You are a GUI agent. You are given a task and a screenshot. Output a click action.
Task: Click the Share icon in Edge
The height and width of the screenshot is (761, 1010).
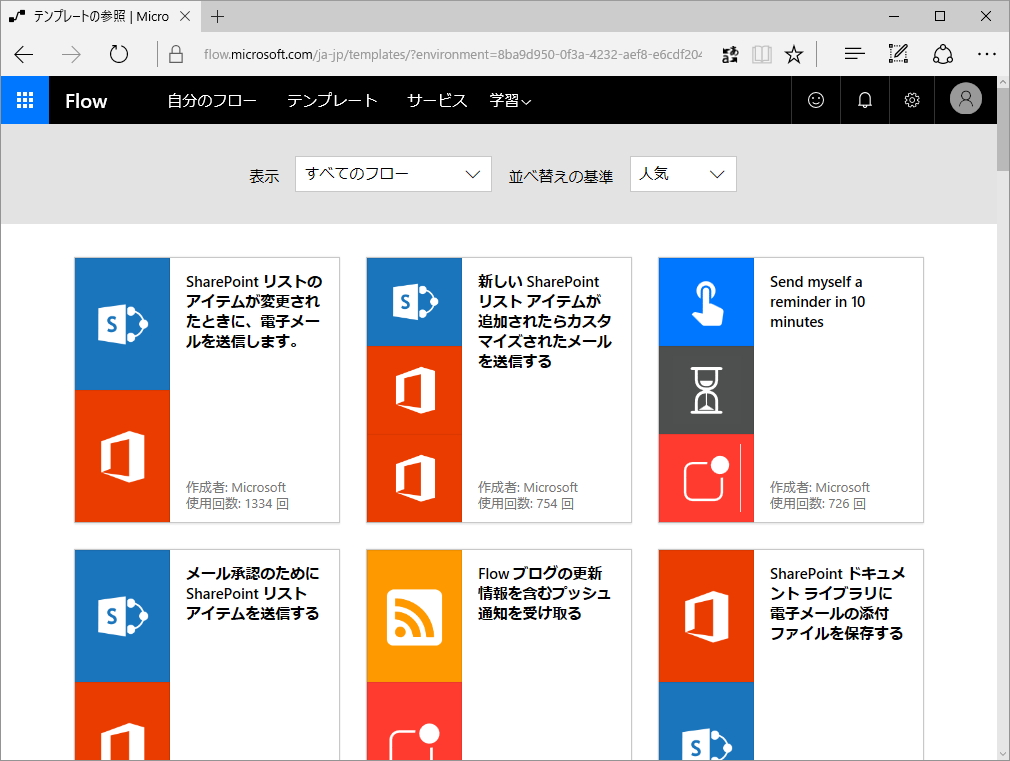coord(942,54)
